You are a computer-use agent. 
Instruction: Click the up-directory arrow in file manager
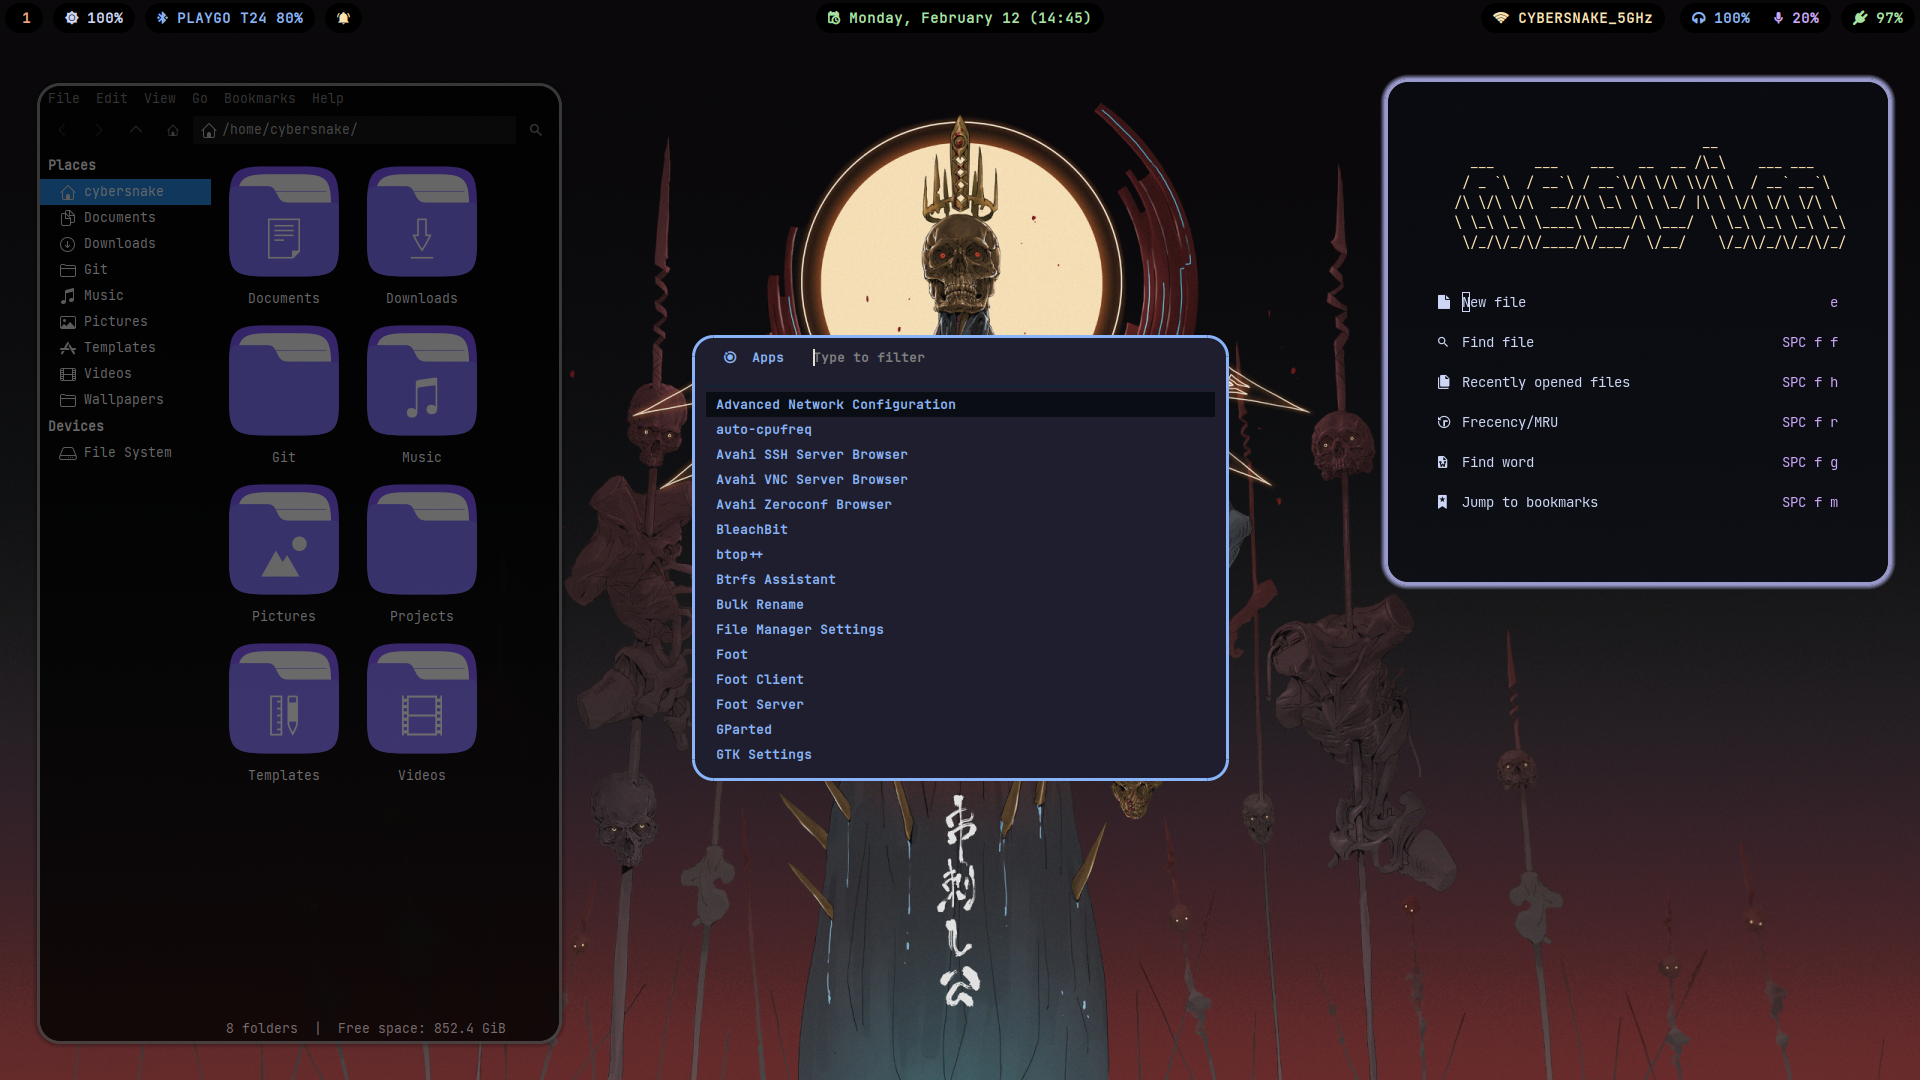click(x=136, y=130)
